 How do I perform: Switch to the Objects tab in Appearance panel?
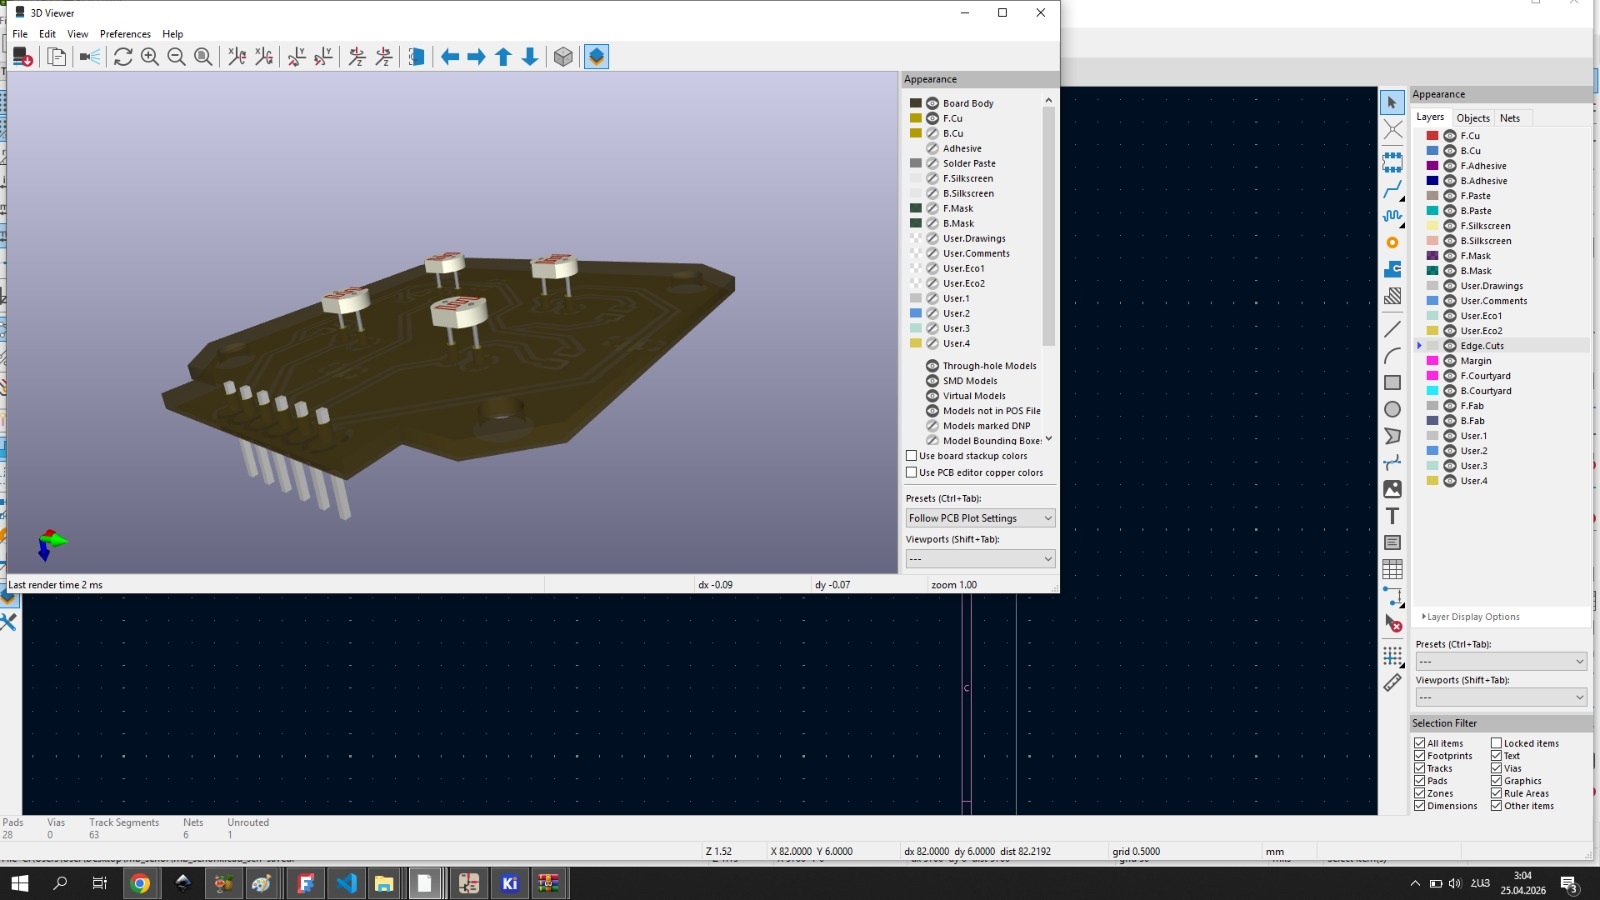[1472, 118]
